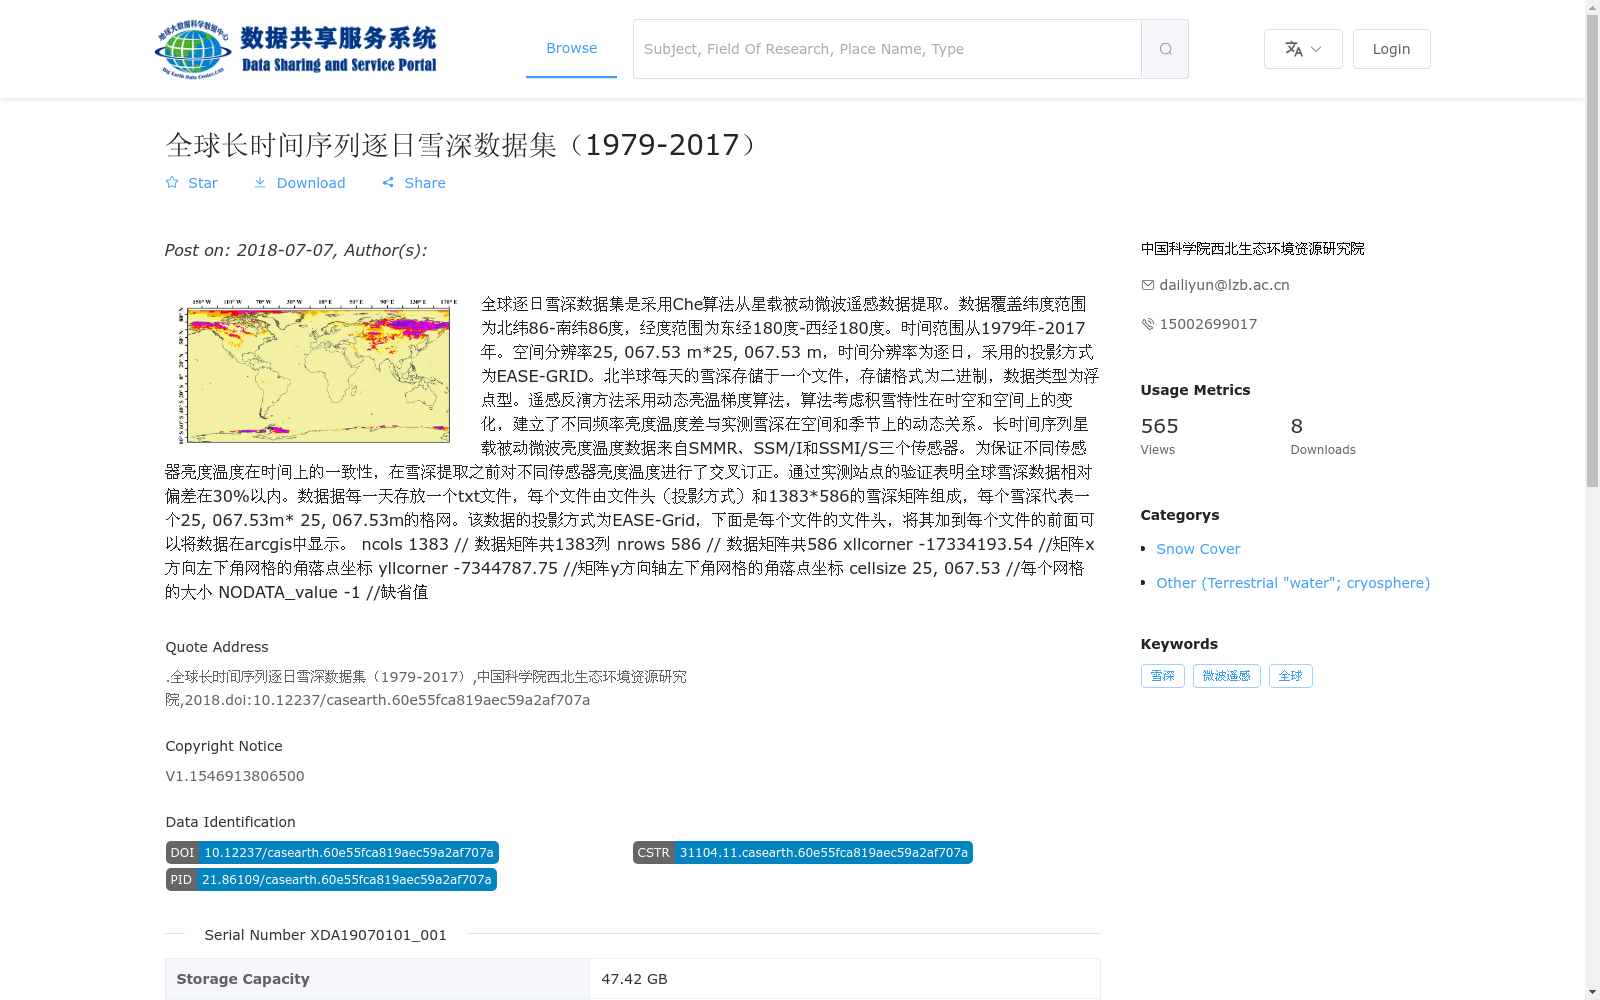Click the DOI identifier badge
1600x1000 pixels.
[x=332, y=853]
